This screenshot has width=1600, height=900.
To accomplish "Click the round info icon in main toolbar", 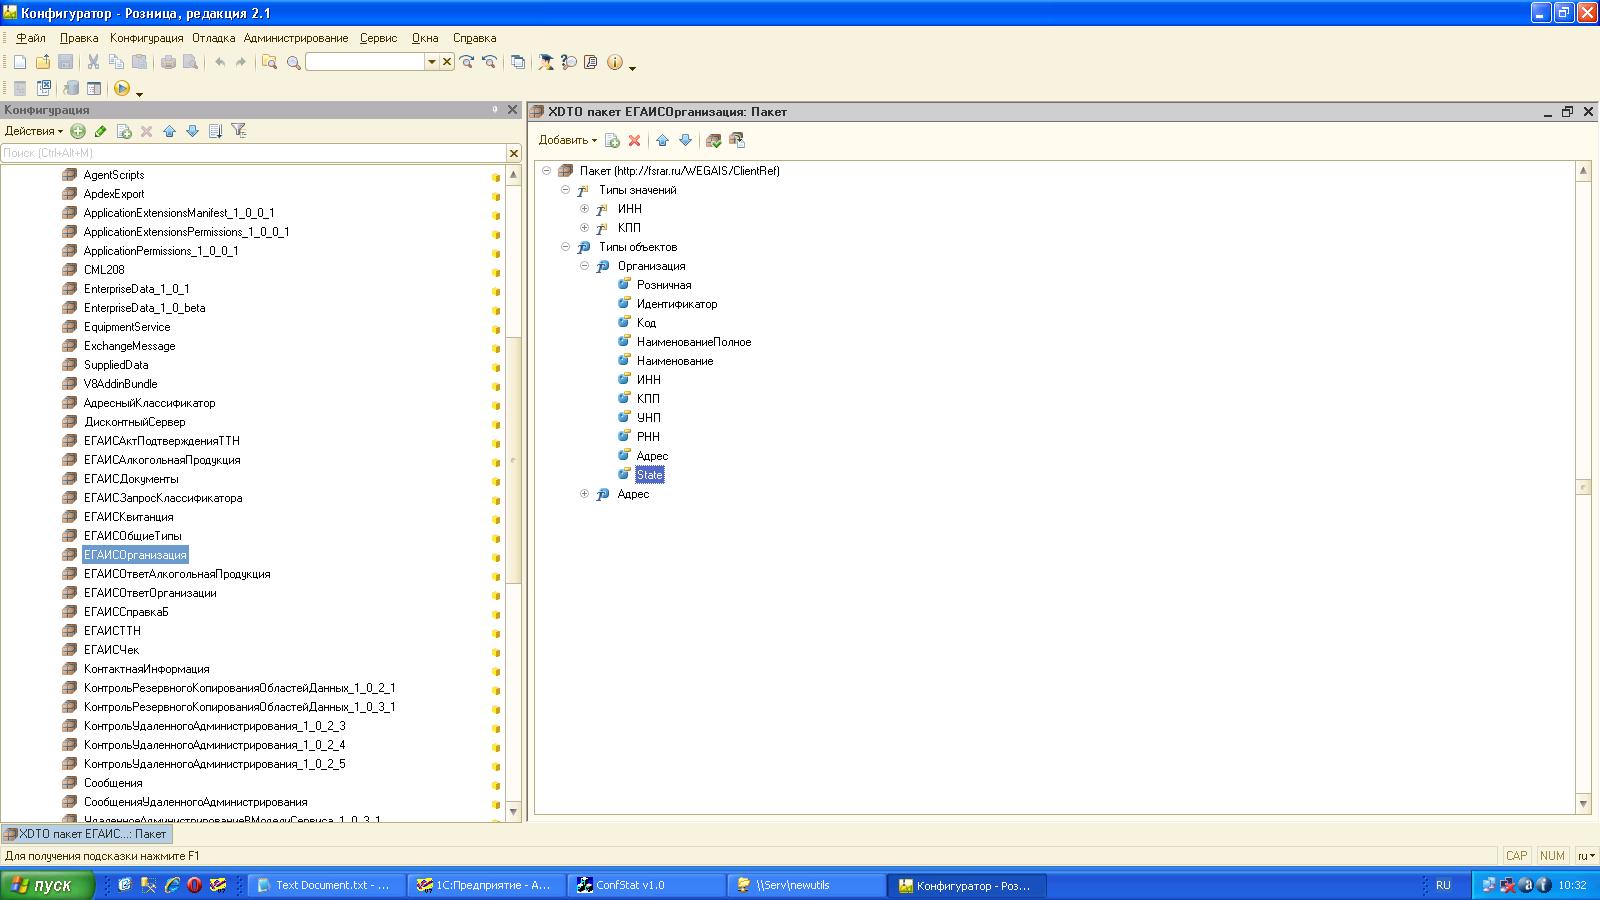I will click(x=614, y=62).
